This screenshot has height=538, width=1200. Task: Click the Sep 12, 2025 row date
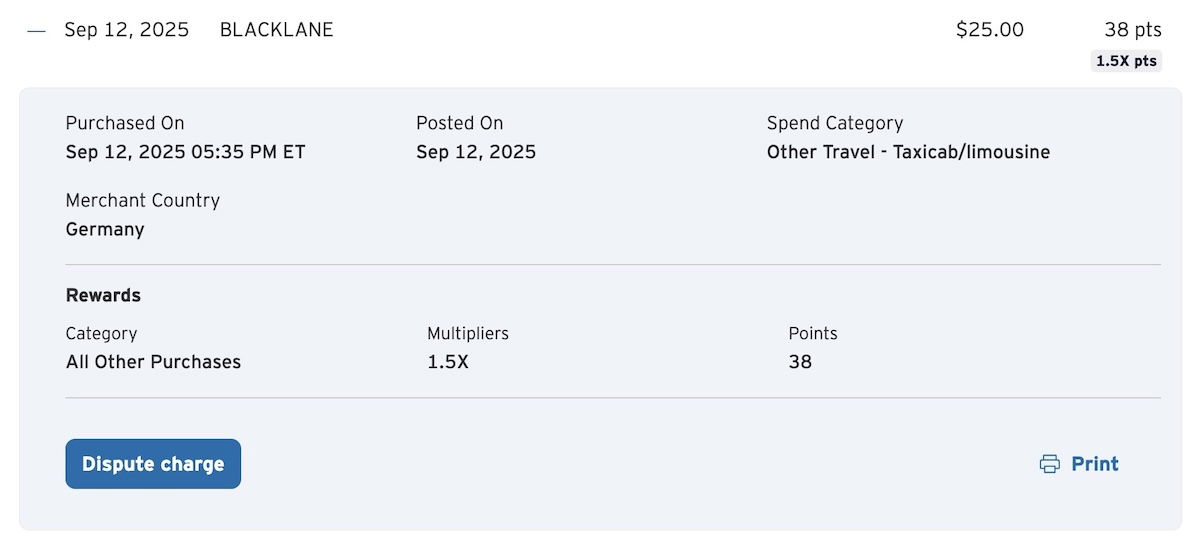[126, 30]
